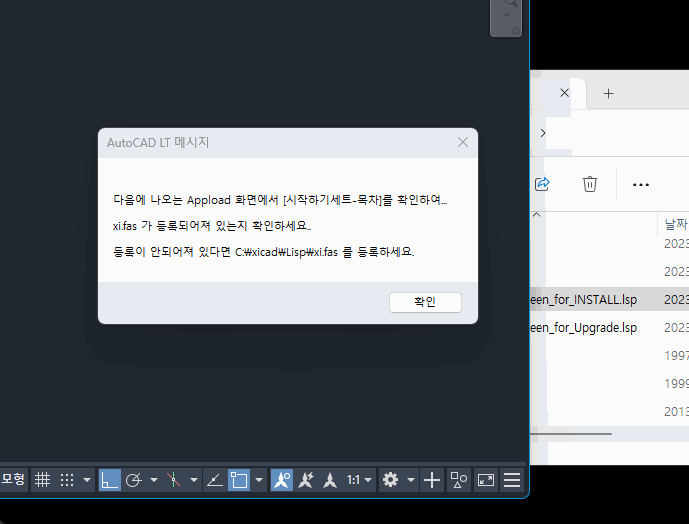Screen dimensions: 689x524
Task: Click the horizontal scrollbar in File Explorer
Action: (x=570, y=433)
